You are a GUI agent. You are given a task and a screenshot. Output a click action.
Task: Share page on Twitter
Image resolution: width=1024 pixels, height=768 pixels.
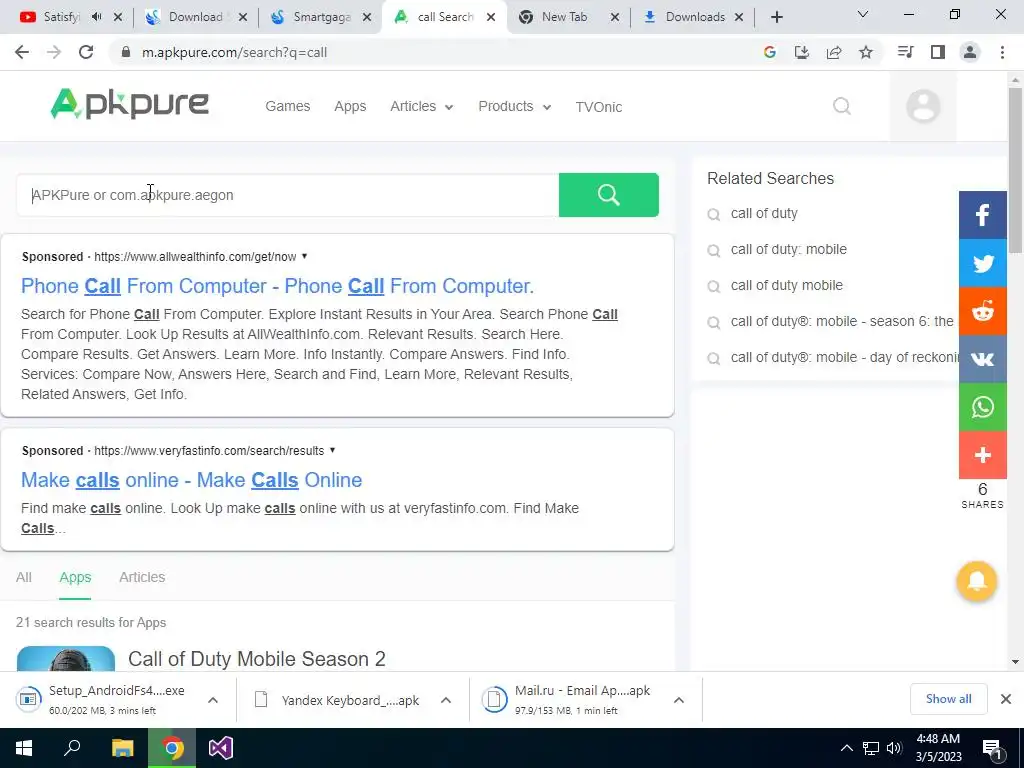[x=982, y=263]
